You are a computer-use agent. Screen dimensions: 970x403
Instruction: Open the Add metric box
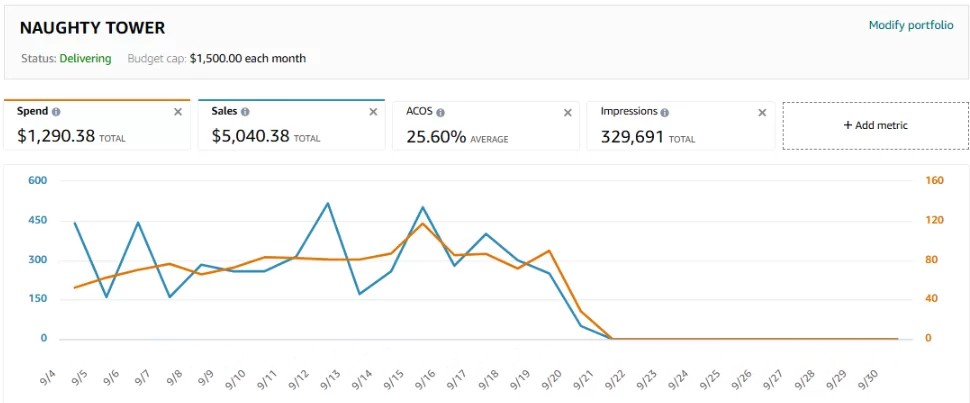(875, 125)
